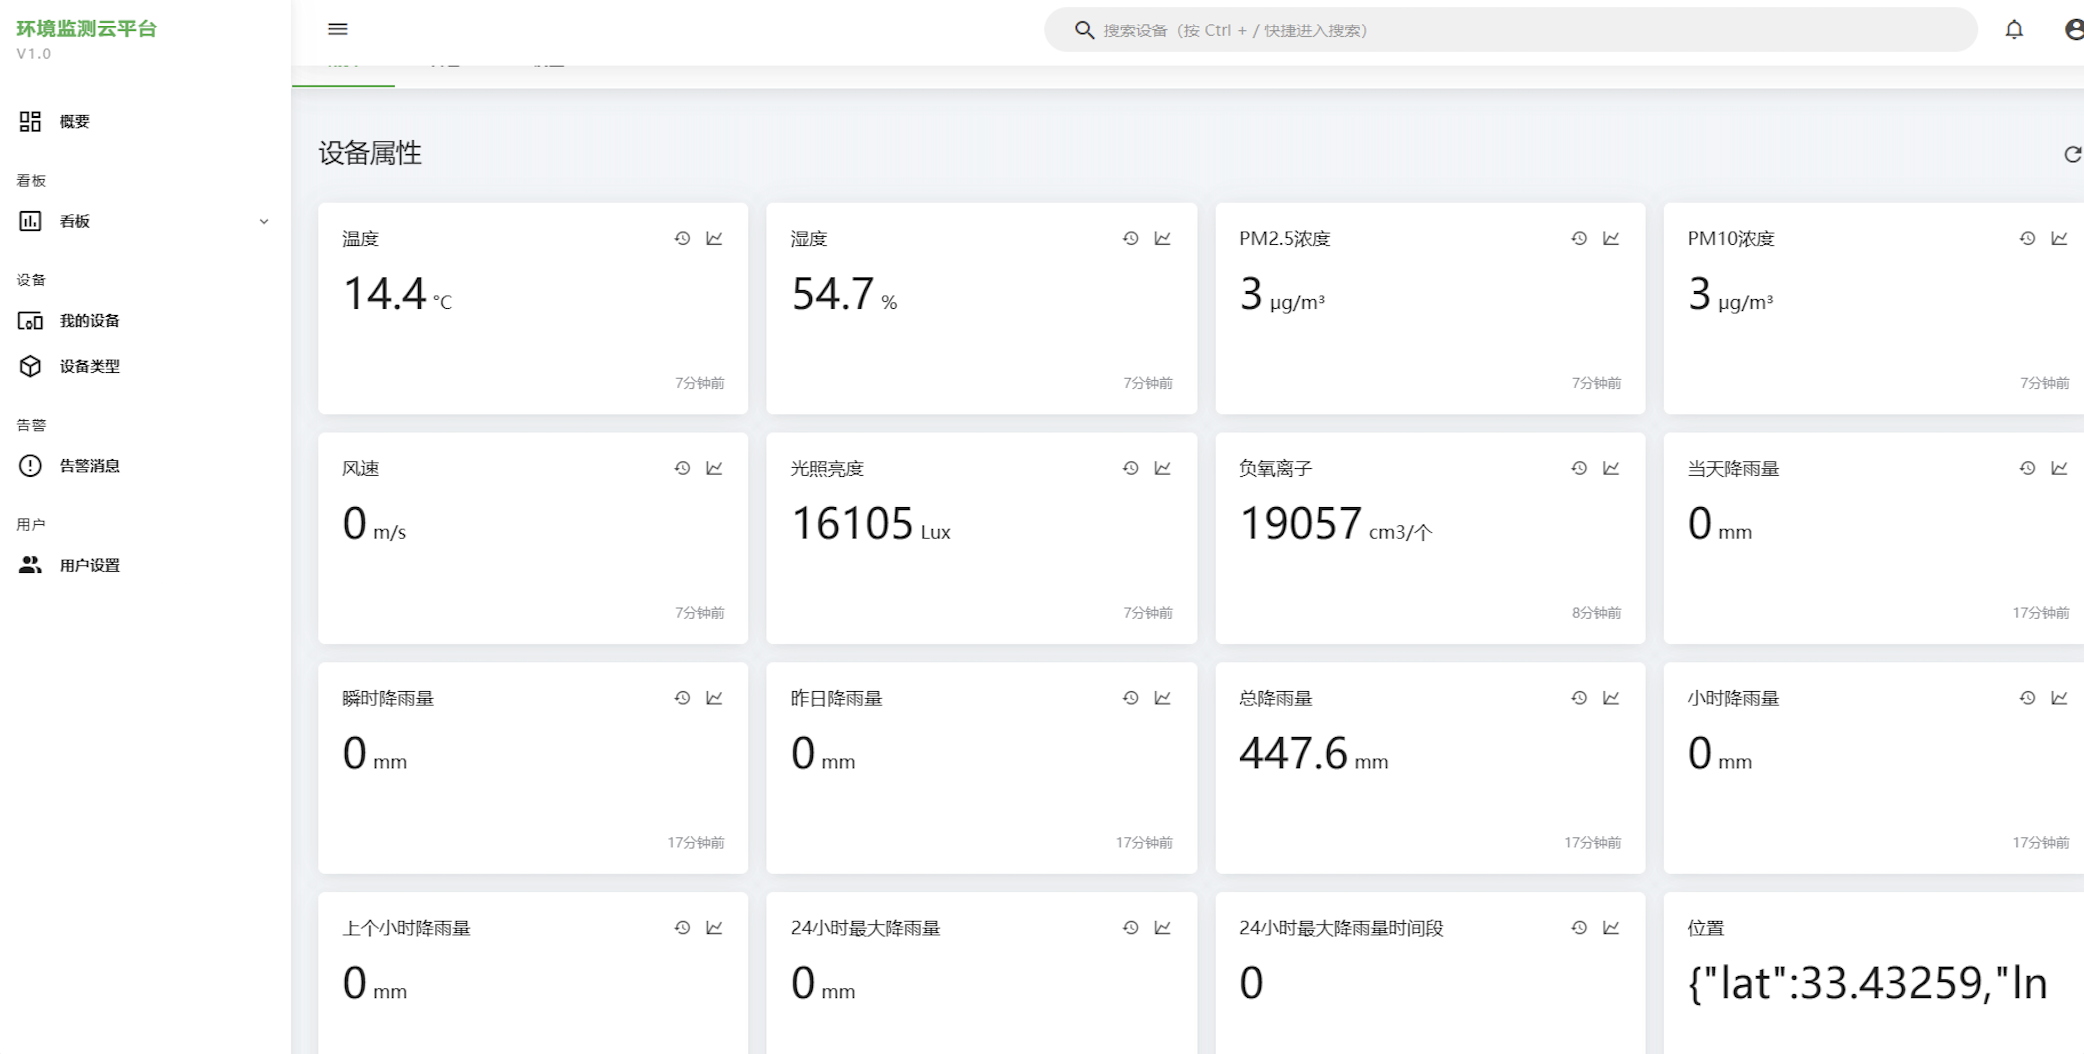The image size is (2084, 1054).
Task: Open history for 昨日降雨量 card
Action: (1130, 698)
